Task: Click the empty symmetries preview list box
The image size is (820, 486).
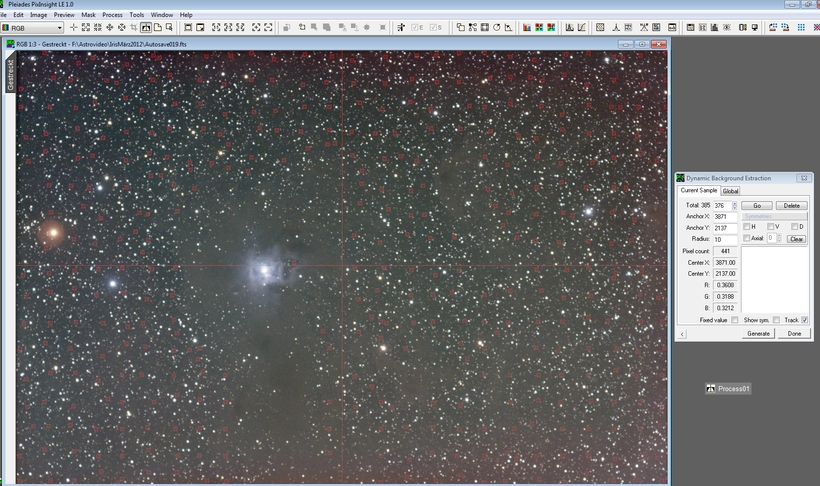Action: pos(774,280)
